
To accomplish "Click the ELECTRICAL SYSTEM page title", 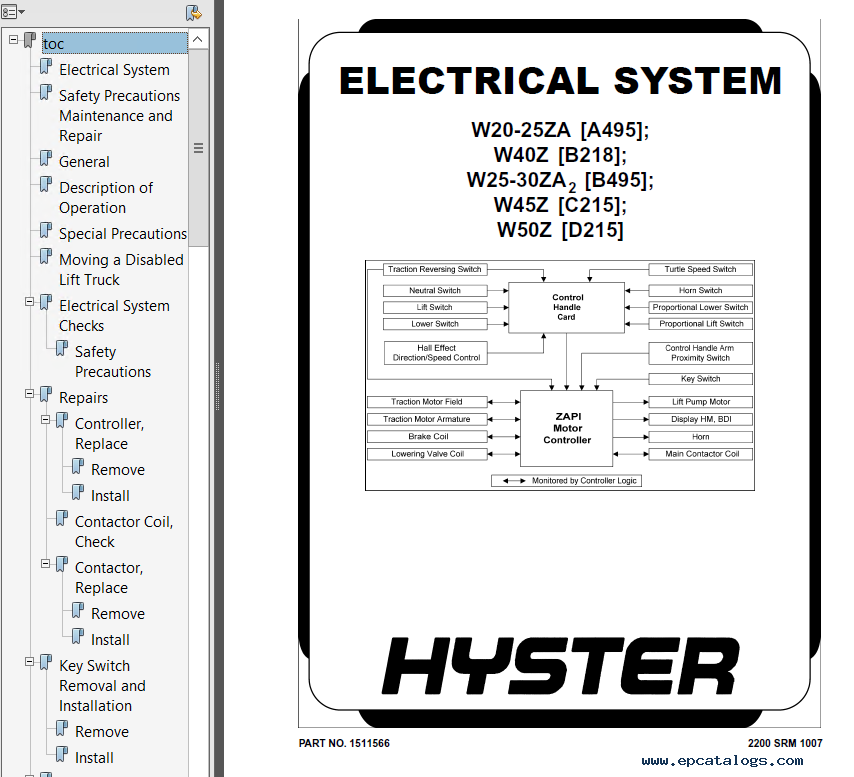I will [x=560, y=81].
